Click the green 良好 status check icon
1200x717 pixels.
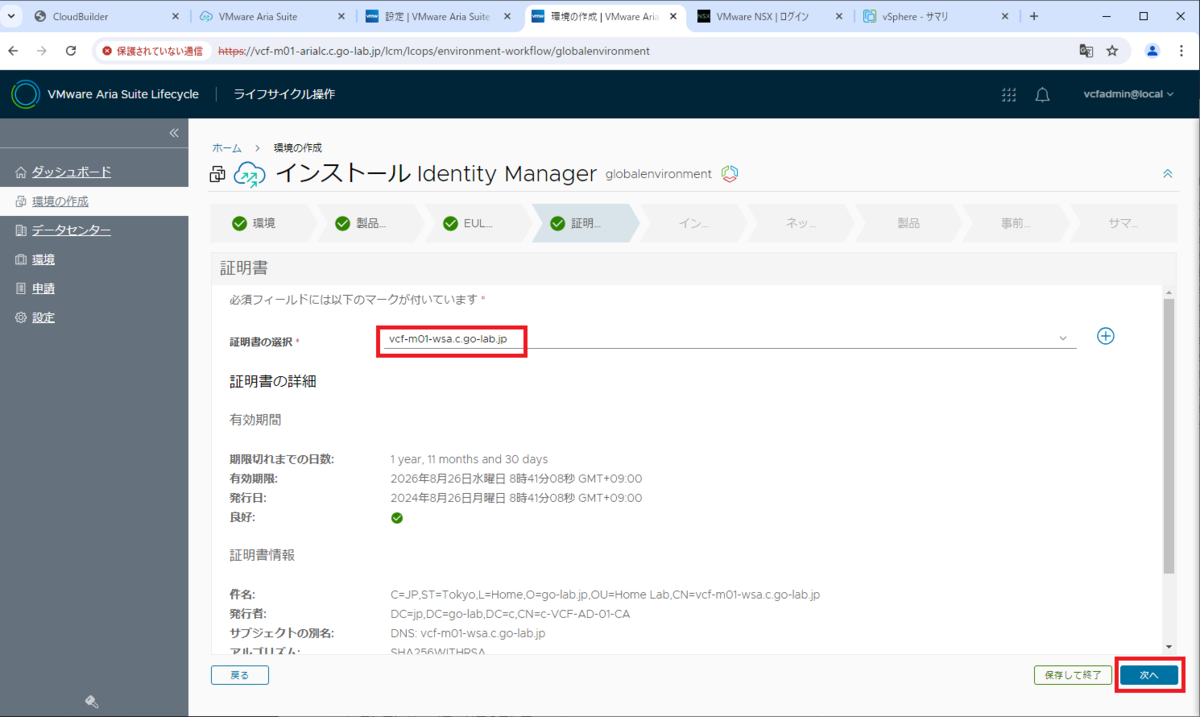coord(397,518)
